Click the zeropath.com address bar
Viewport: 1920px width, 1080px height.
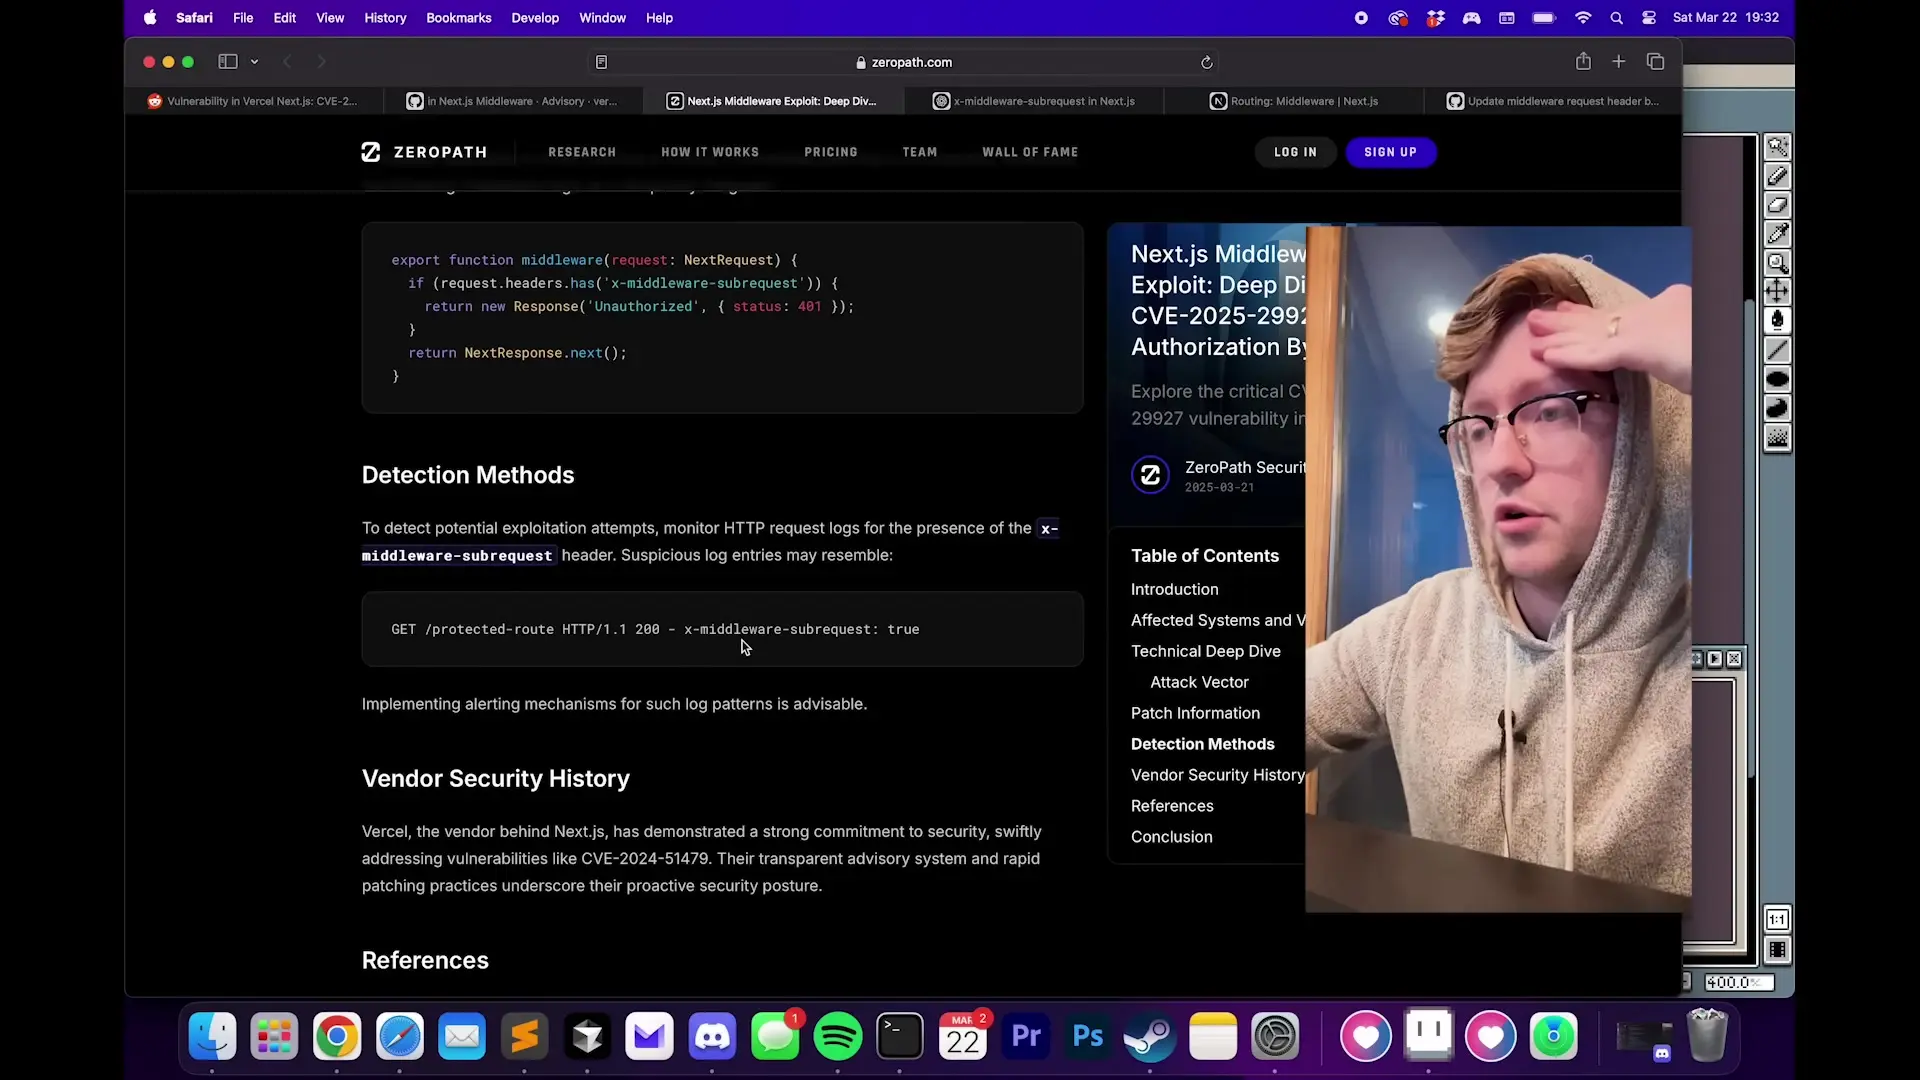tap(904, 62)
